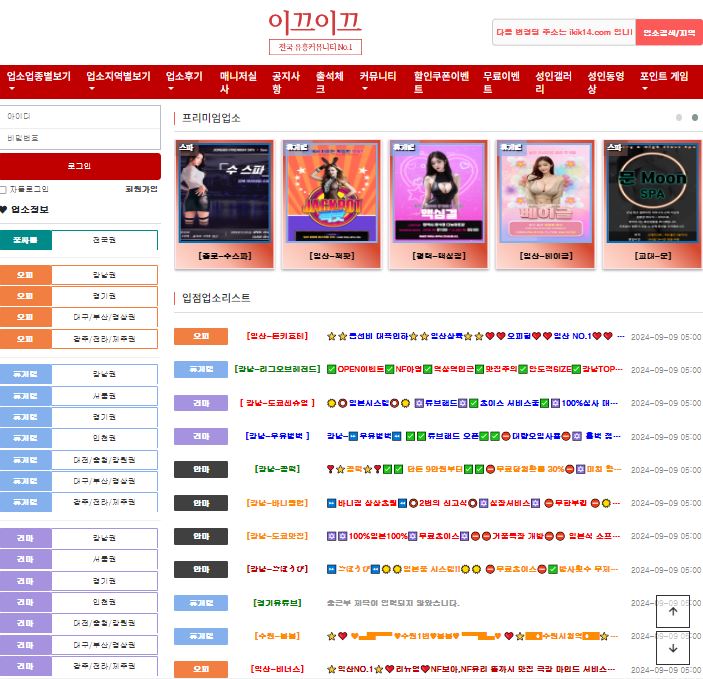Click the 휴게텔 badge in the 강남-리그오브레전드 row

pyautogui.click(x=201, y=370)
